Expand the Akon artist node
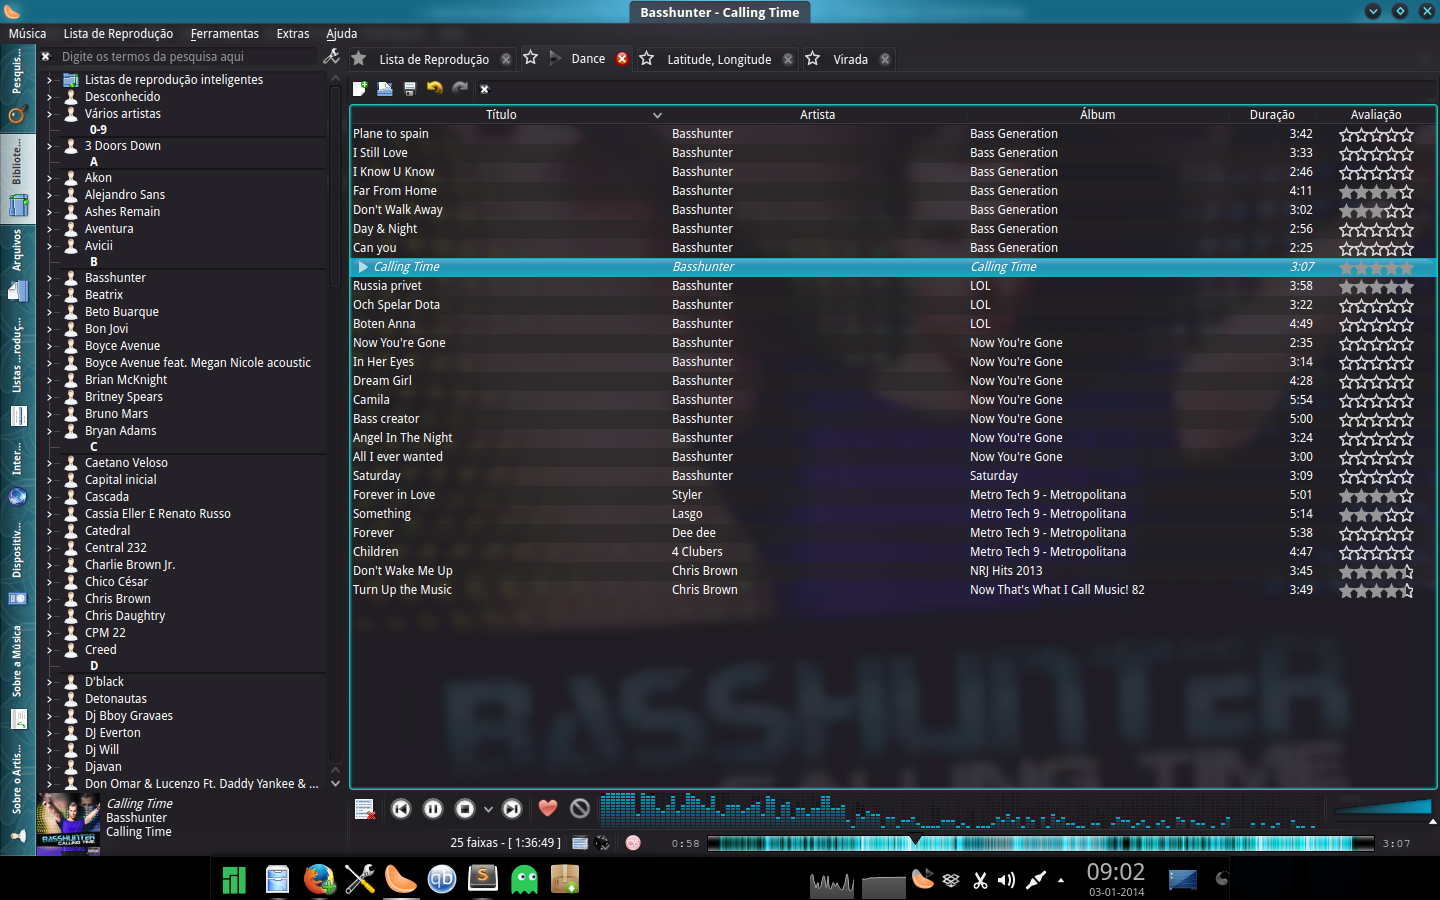Viewport: 1440px width, 900px height. (48, 178)
